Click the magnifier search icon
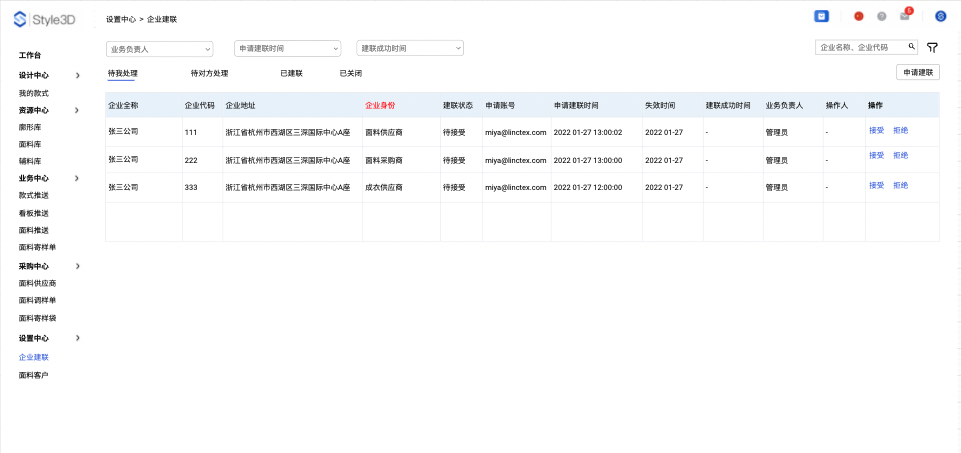 [911, 46]
